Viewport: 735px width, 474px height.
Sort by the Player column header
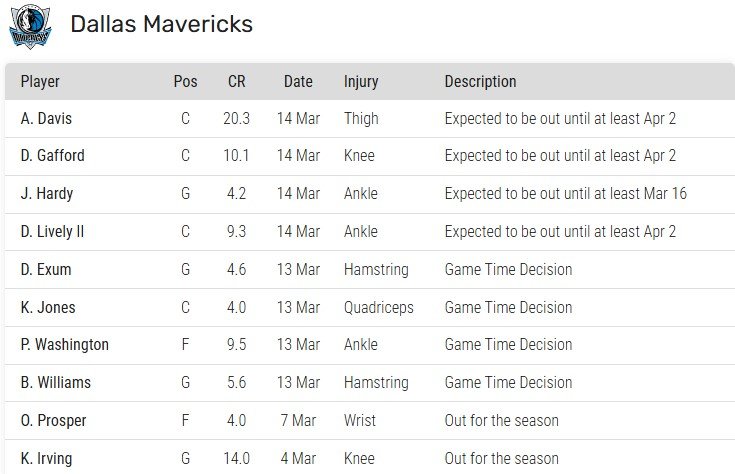point(40,82)
